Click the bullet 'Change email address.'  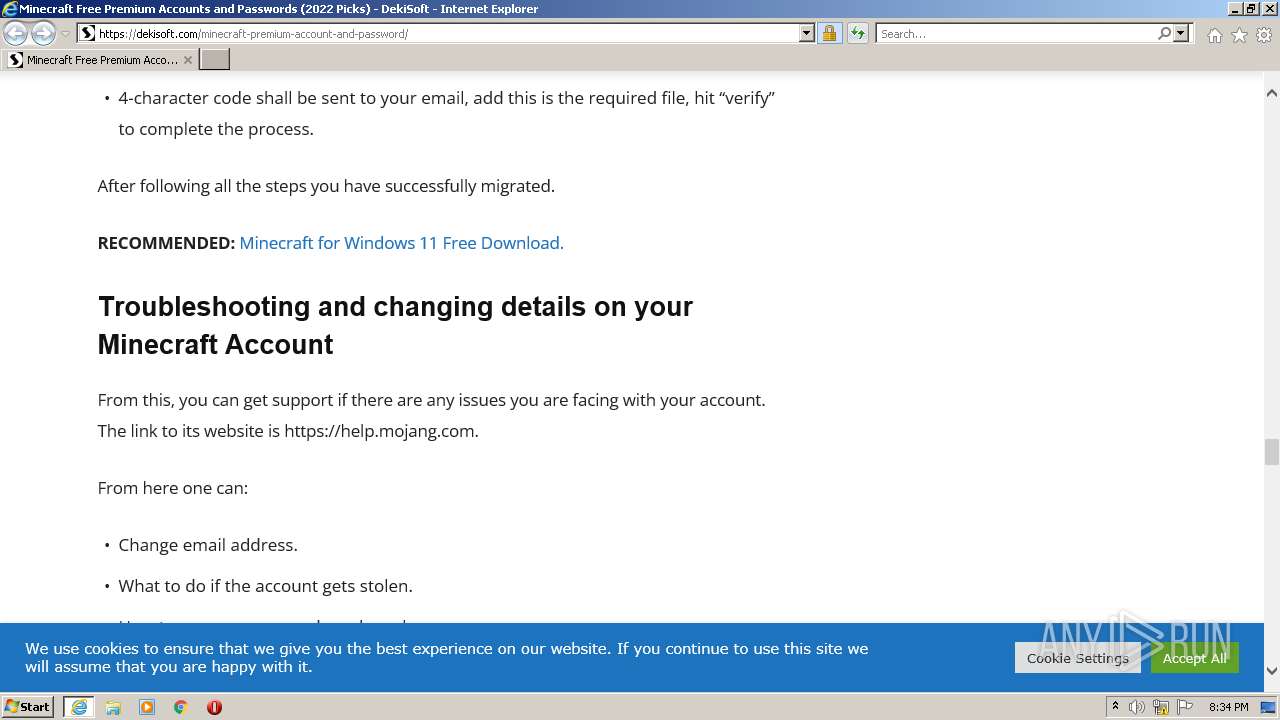point(208,545)
